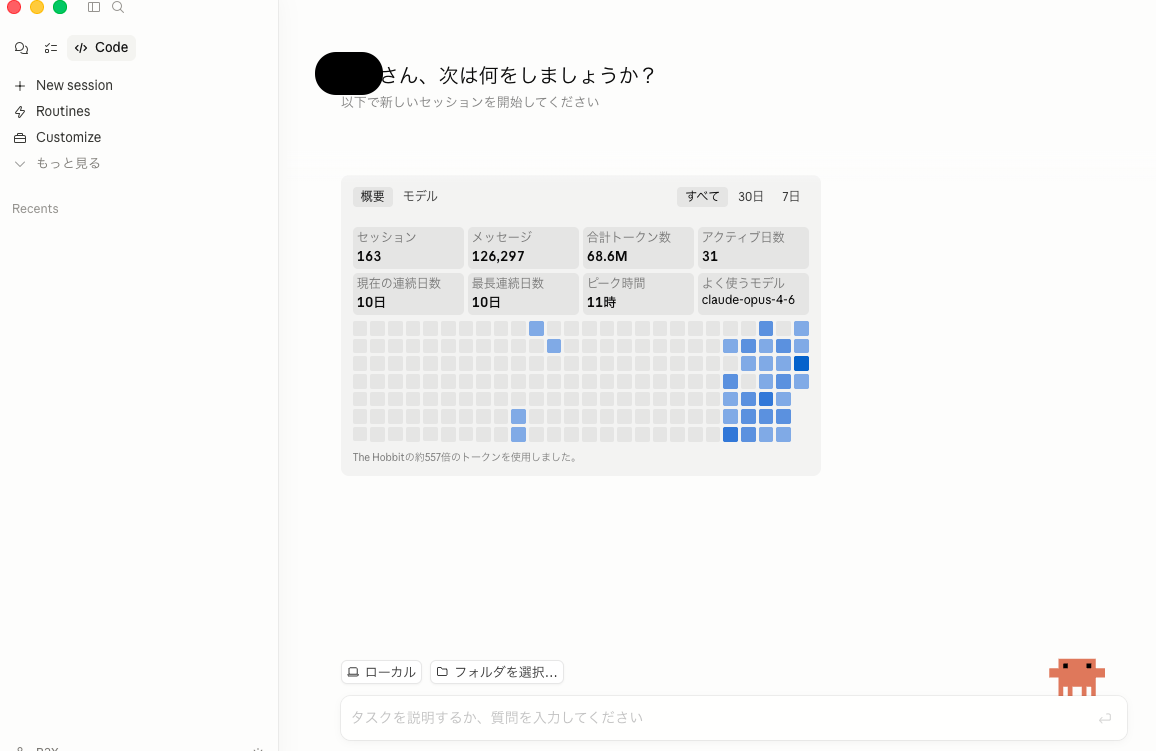
Task: Select the すべて time range filter
Action: click(x=702, y=196)
